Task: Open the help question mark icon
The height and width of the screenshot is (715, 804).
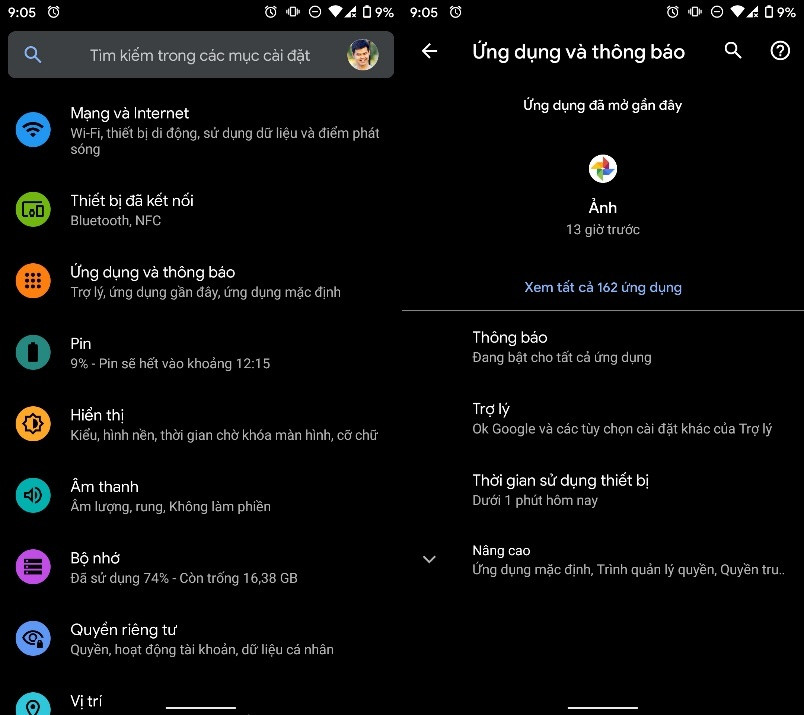Action: click(780, 51)
